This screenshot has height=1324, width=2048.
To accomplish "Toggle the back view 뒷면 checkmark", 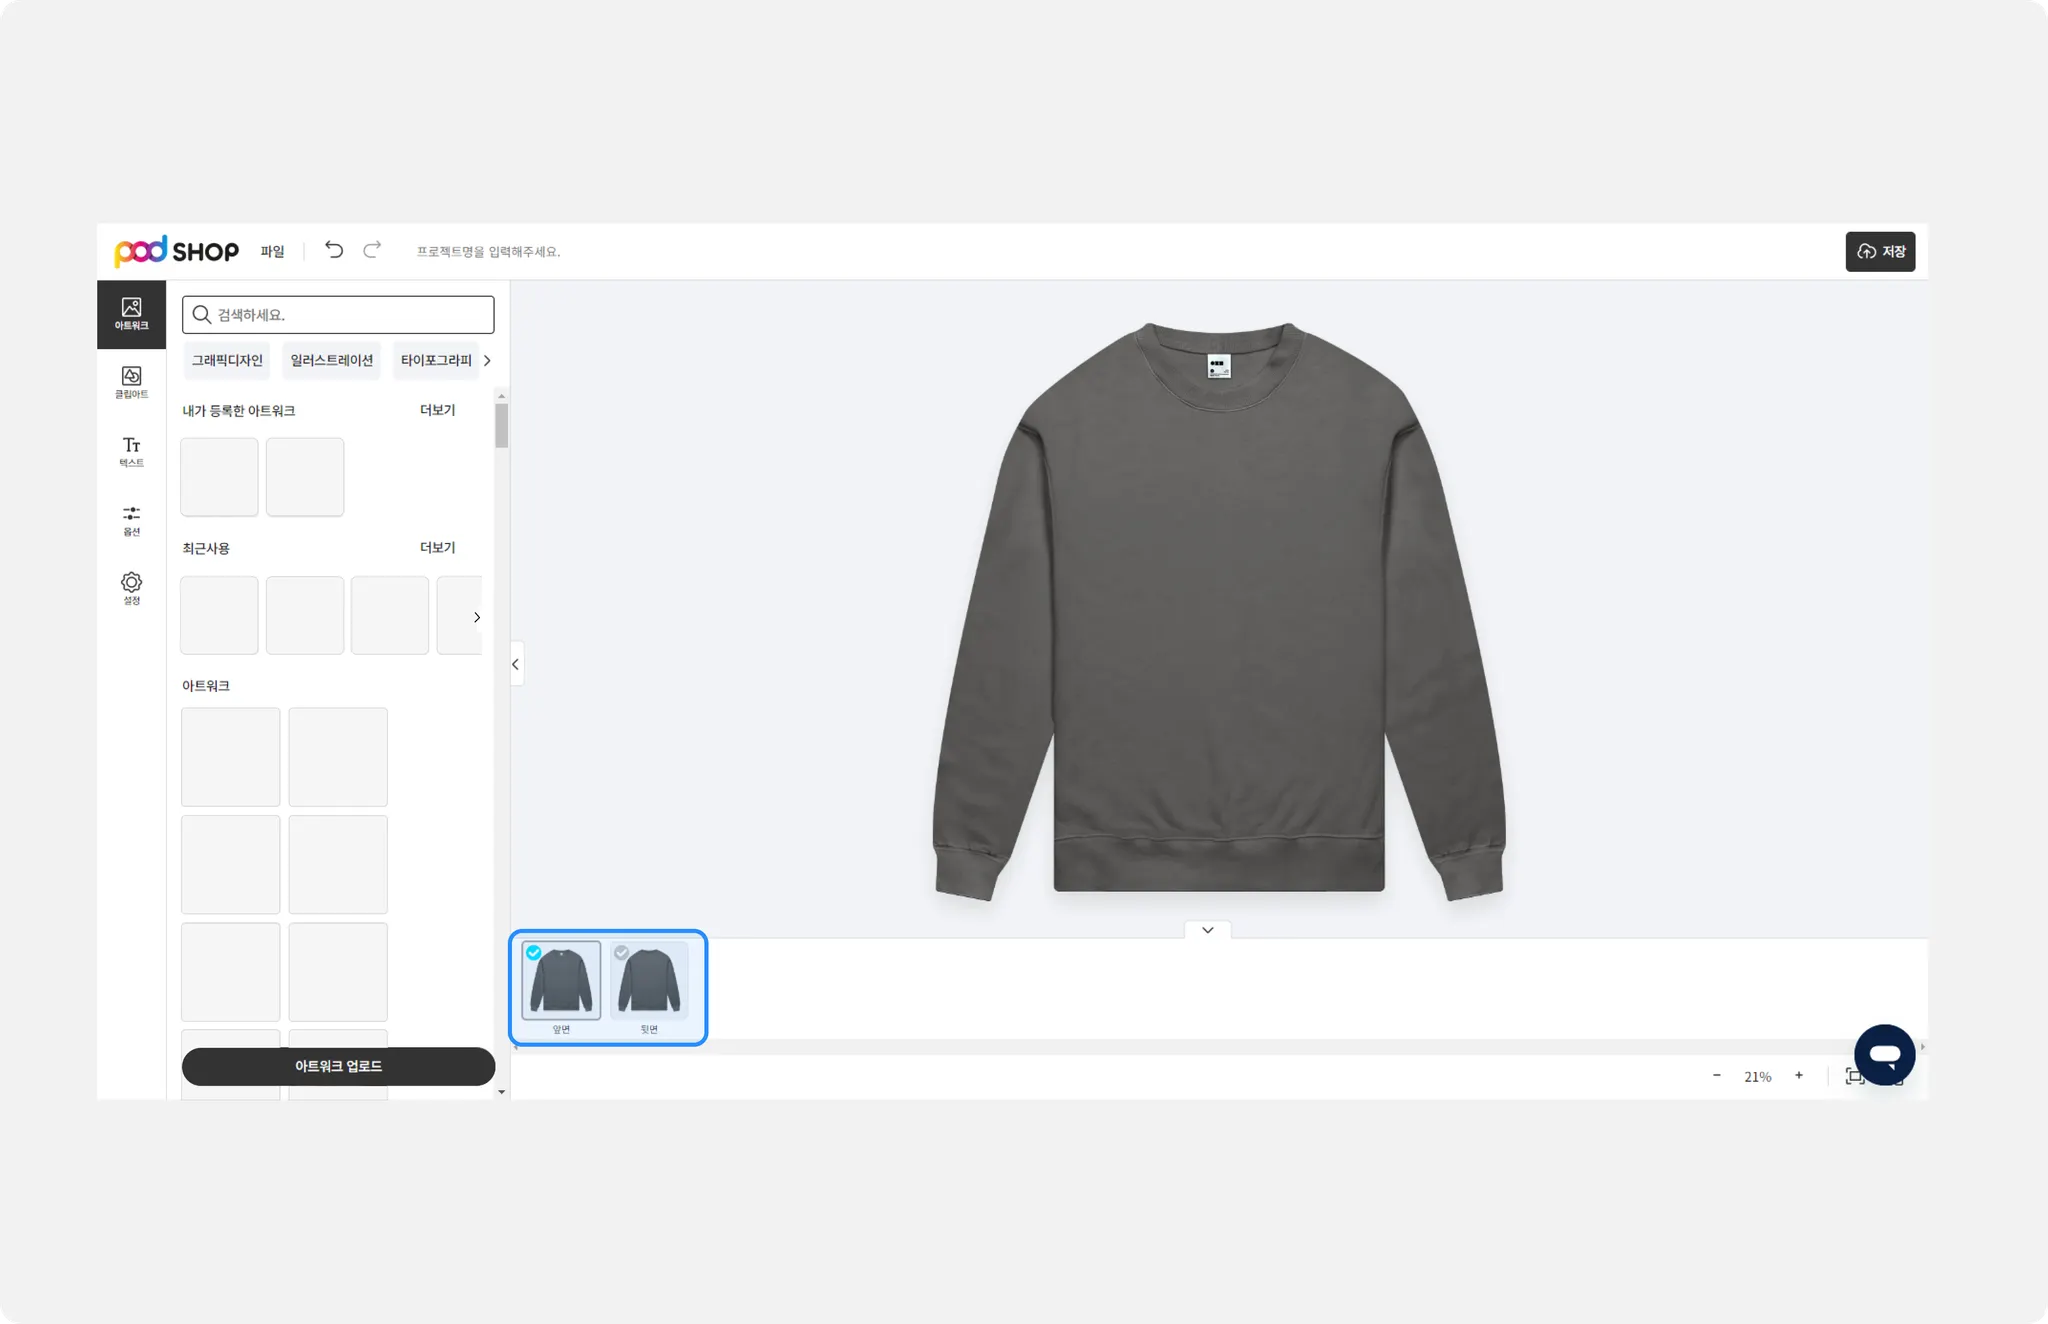I will coord(622,952).
